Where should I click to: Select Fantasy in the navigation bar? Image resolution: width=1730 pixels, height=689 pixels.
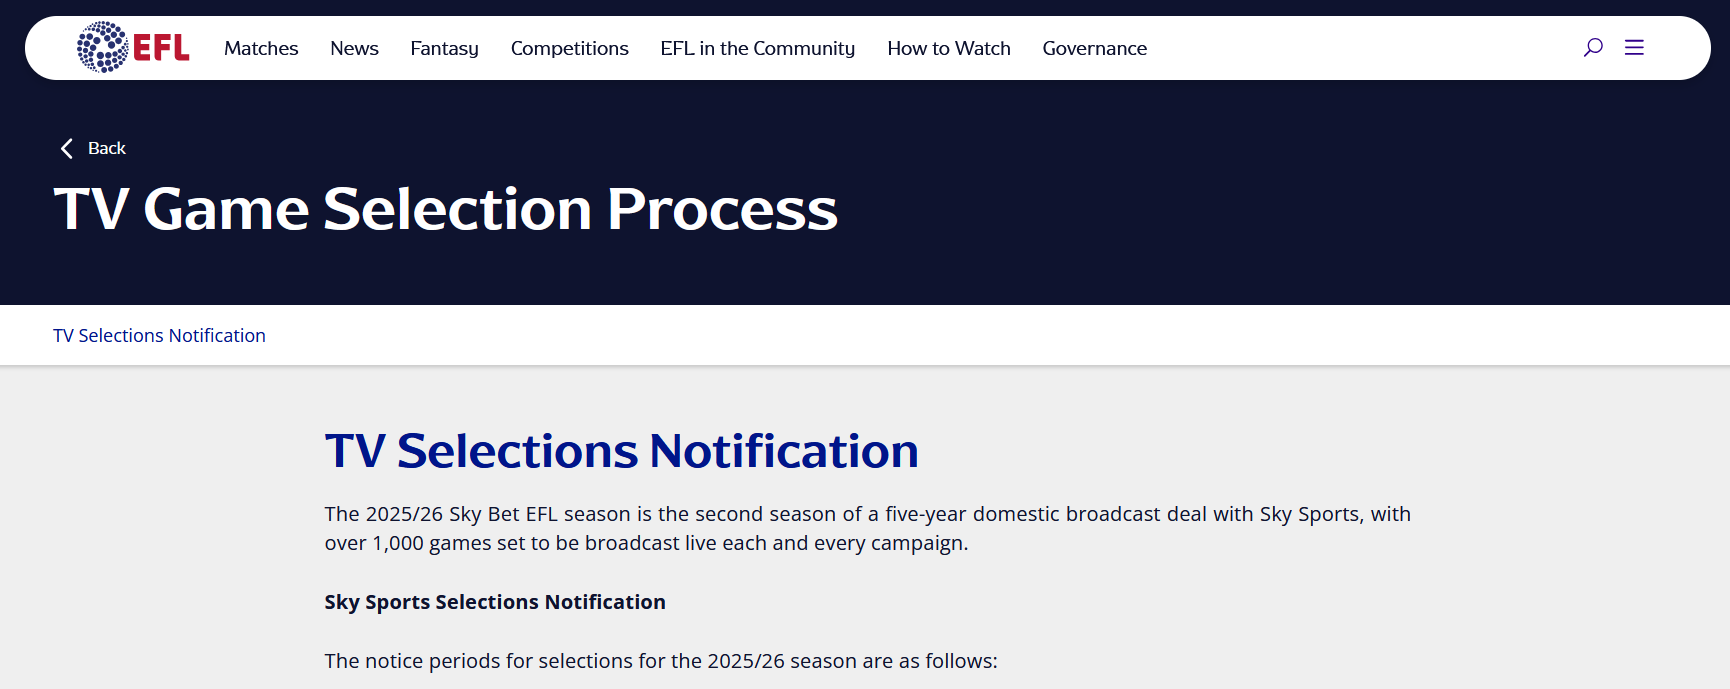coord(444,48)
